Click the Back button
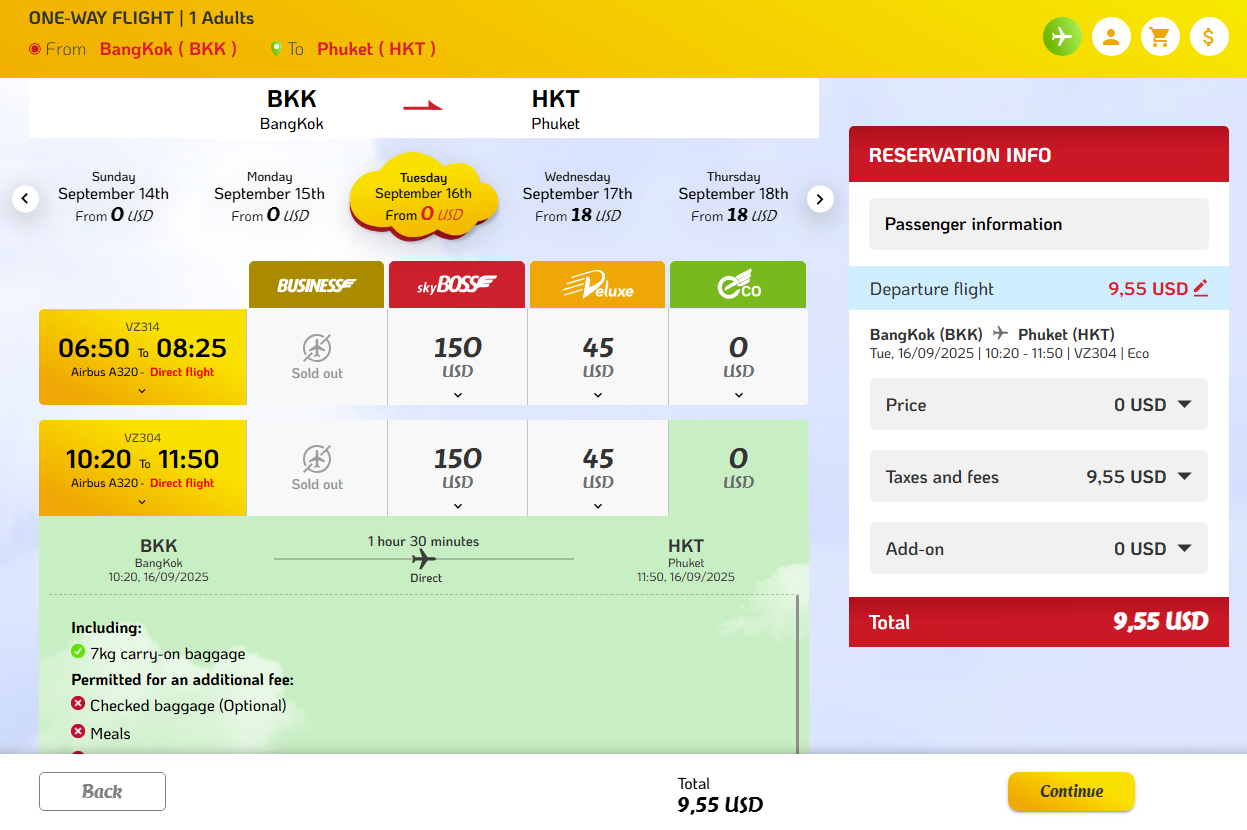The image size is (1247, 830). 102,791
